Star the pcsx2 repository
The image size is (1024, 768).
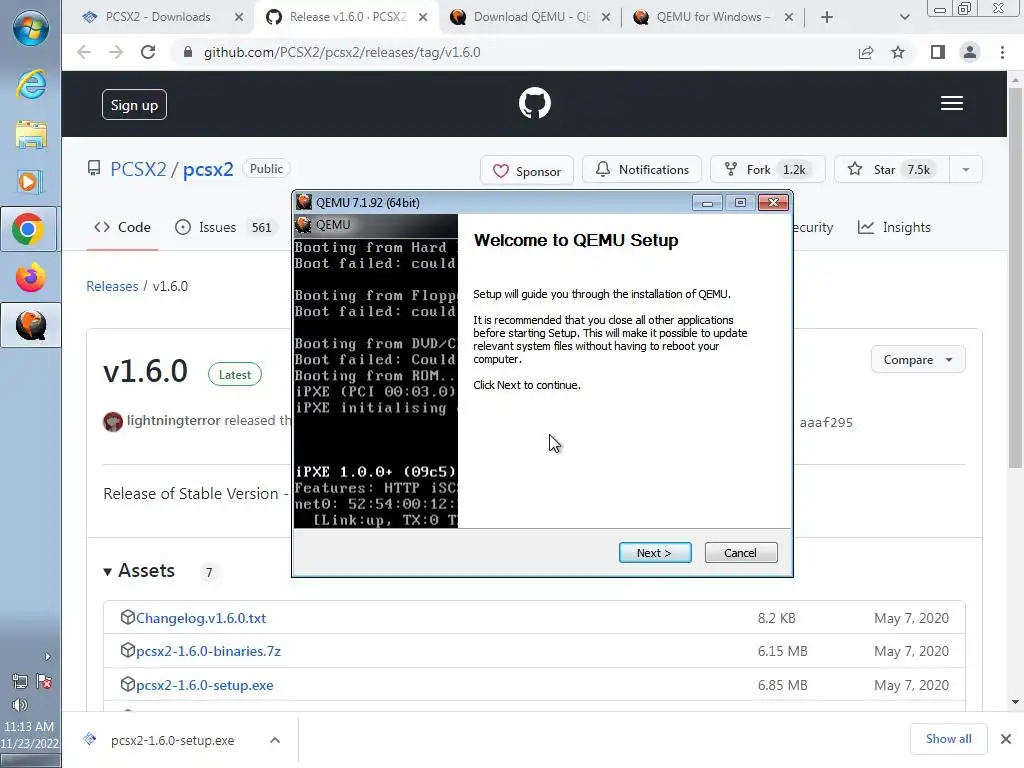(x=893, y=170)
